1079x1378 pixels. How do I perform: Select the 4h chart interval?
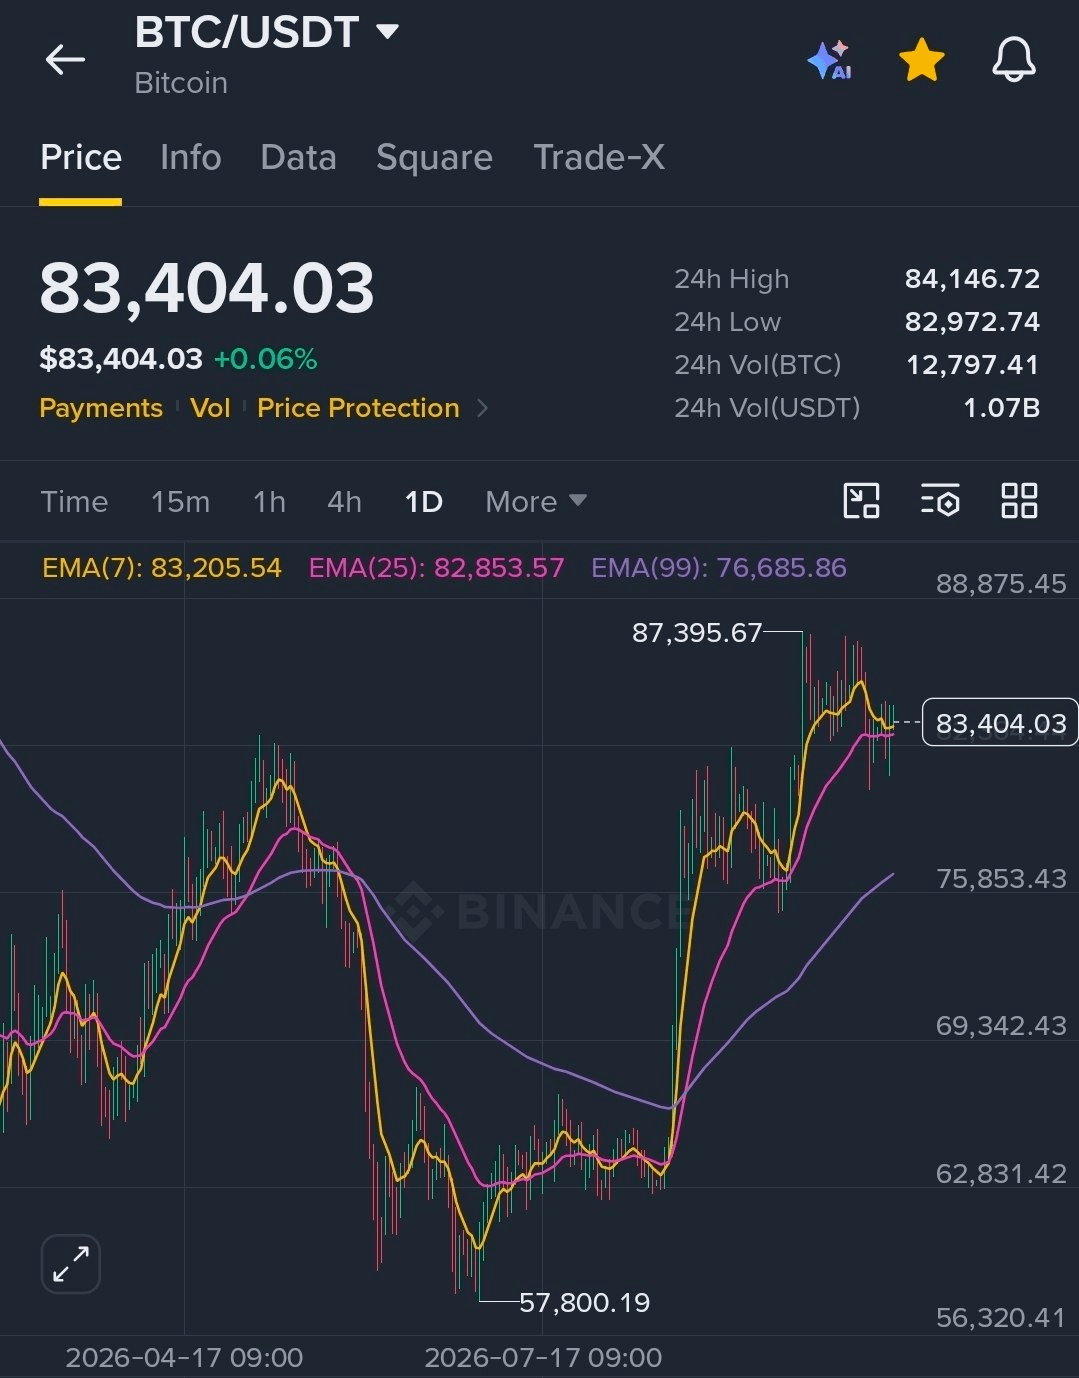point(344,501)
